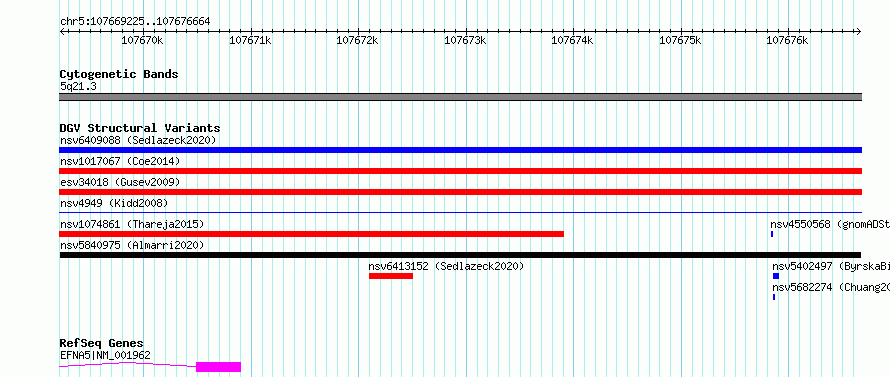Click the 107676k ruler tick label
The width and height of the screenshot is (890, 377).
pyautogui.click(x=787, y=41)
